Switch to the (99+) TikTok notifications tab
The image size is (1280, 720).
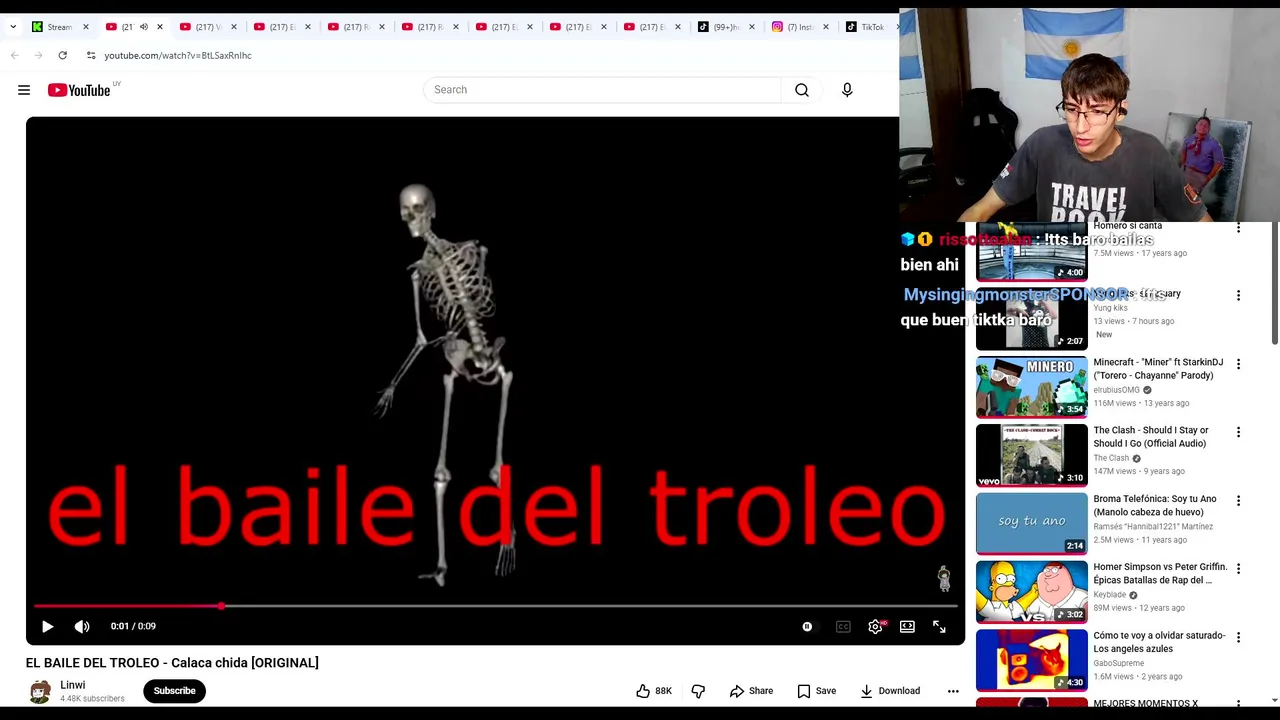click(x=720, y=27)
